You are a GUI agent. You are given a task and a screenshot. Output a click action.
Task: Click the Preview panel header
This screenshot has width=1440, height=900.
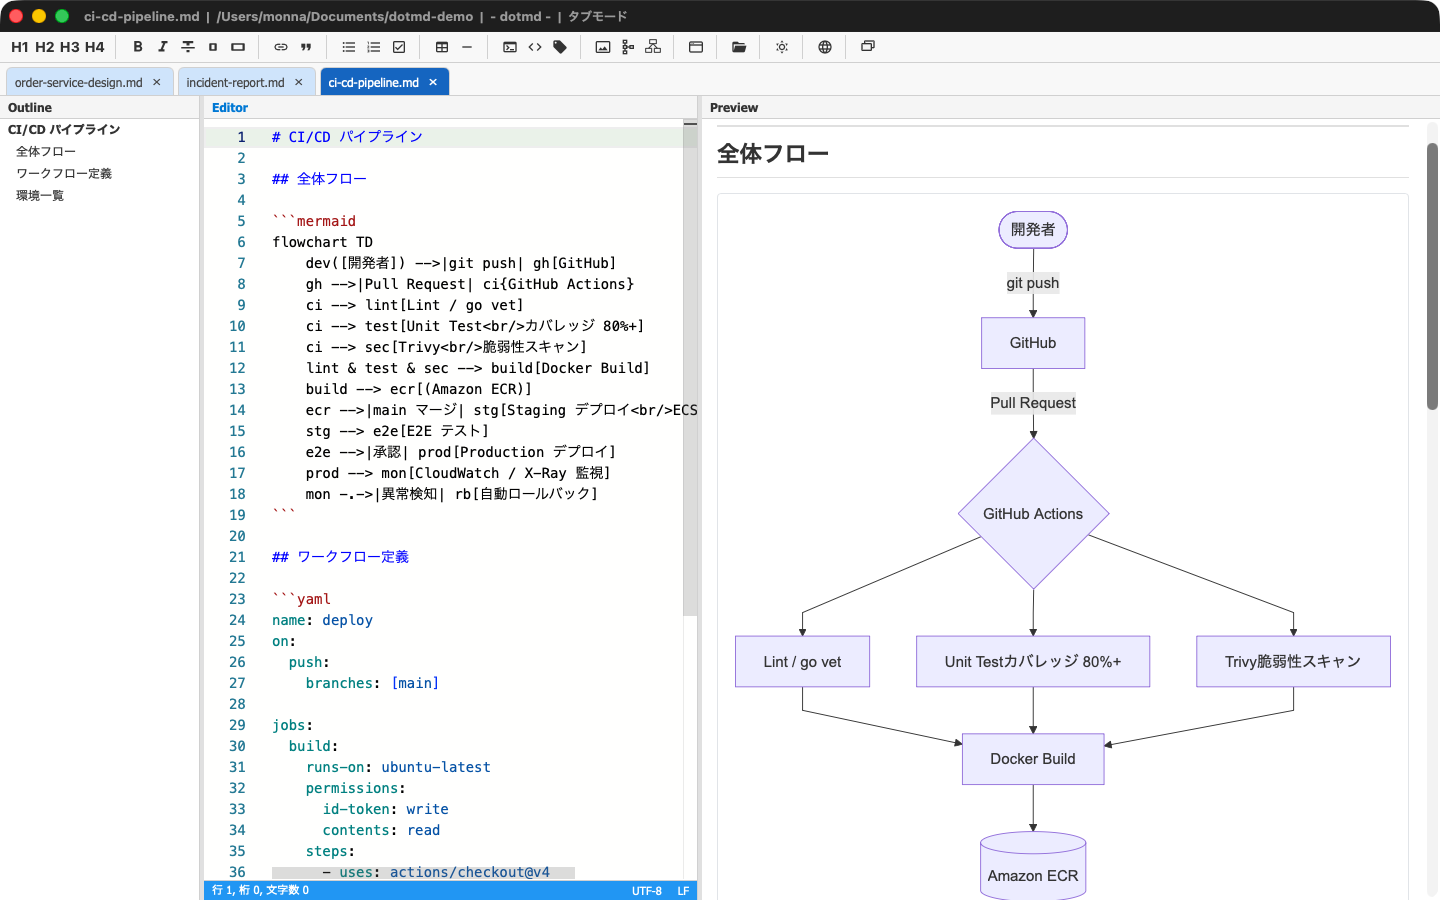click(x=734, y=108)
